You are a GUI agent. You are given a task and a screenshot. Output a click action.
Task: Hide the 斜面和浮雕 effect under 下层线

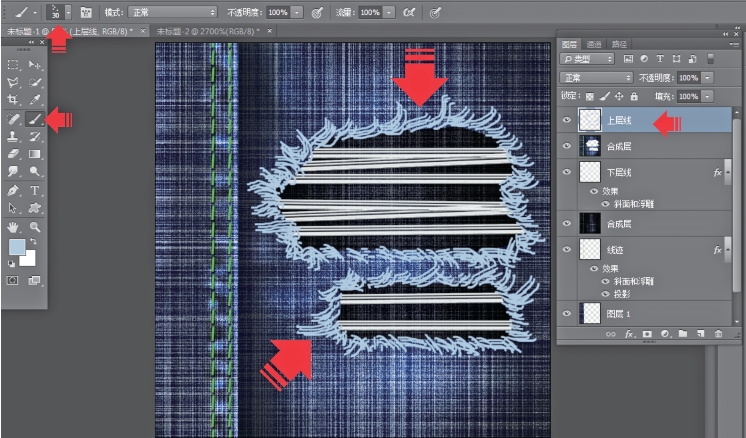pos(605,203)
